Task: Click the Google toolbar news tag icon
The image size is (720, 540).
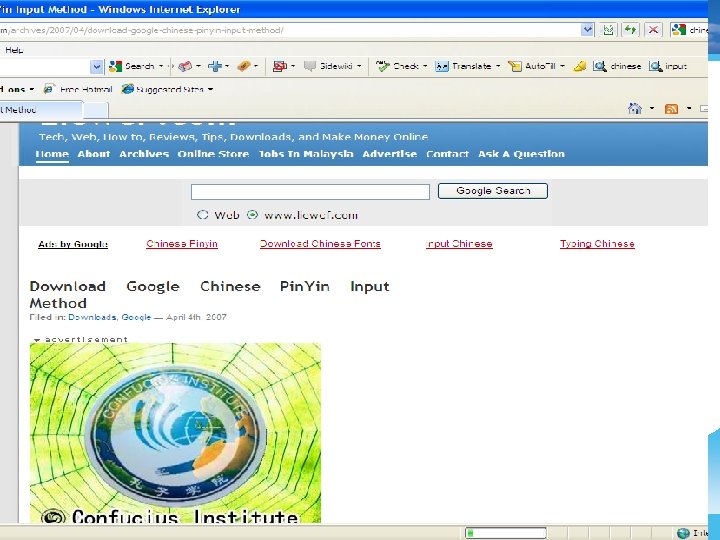Action: coord(185,67)
